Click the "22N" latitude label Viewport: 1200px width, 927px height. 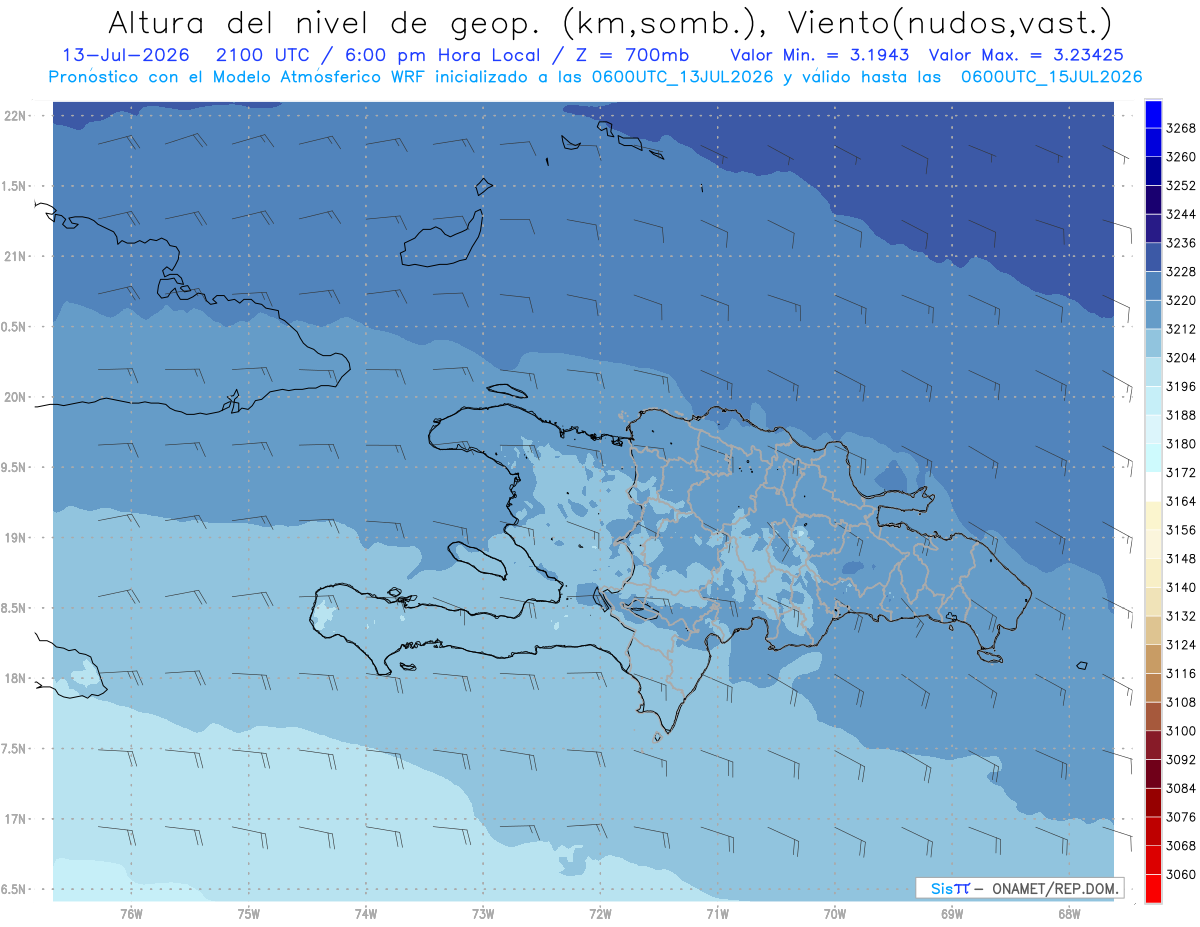click(16, 116)
